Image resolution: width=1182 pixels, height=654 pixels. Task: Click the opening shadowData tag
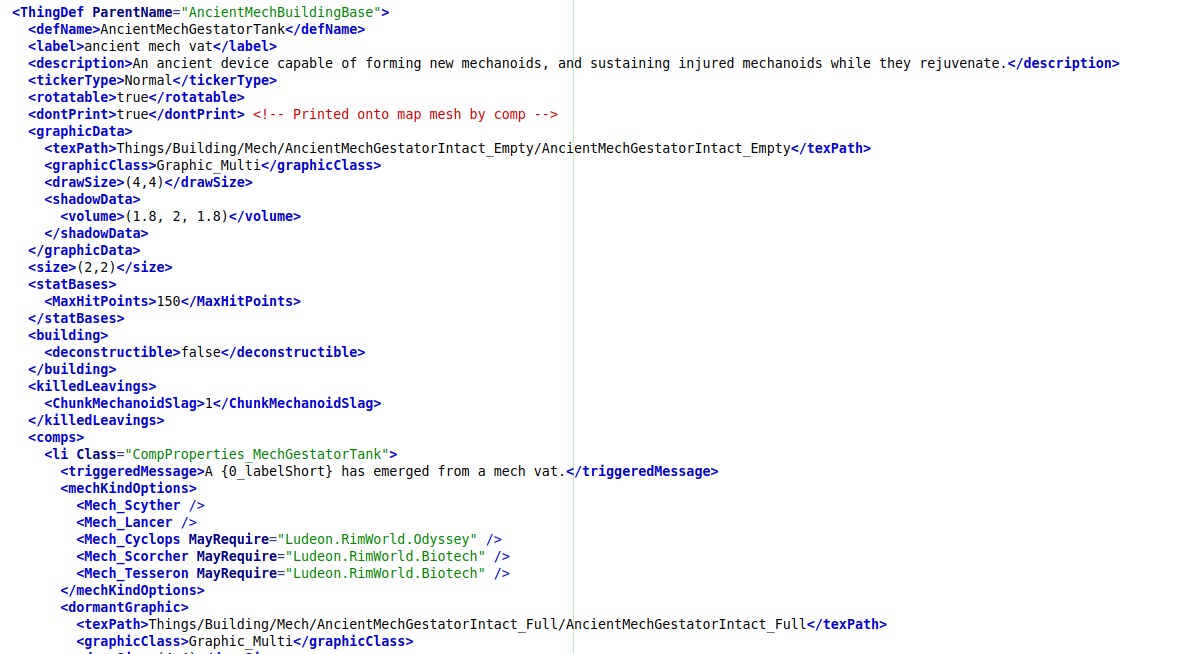(x=92, y=200)
